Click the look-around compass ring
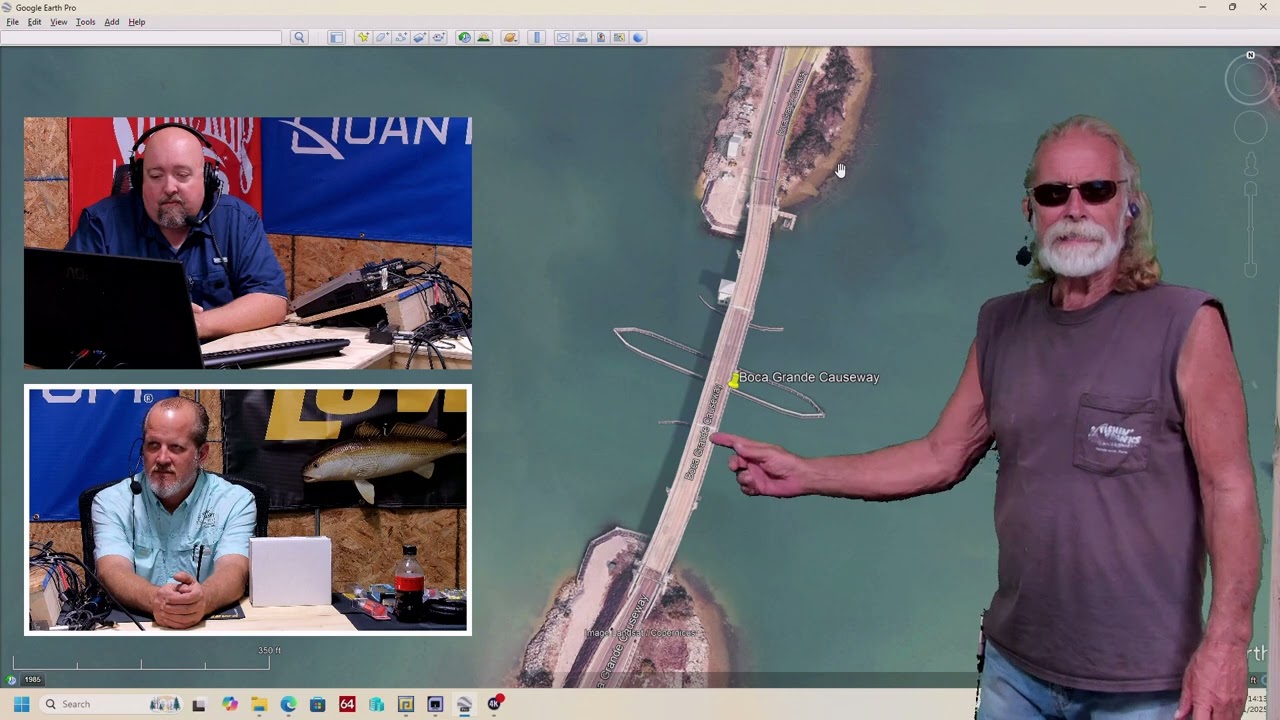The height and width of the screenshot is (720, 1280). (x=1250, y=80)
